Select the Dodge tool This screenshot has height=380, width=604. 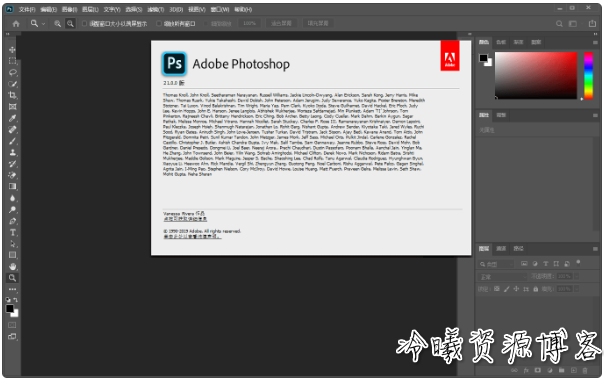pyautogui.click(x=12, y=210)
